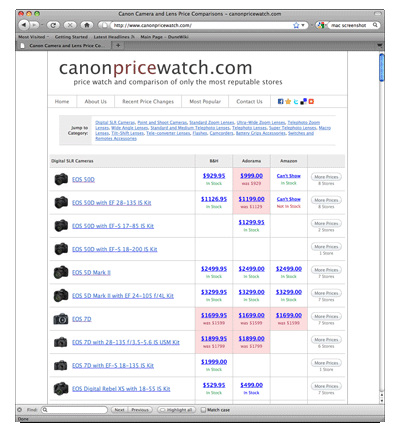Image resolution: width=400 pixels, height=443 pixels.
Task: Toggle Highlight all in find bar
Action: [177, 410]
